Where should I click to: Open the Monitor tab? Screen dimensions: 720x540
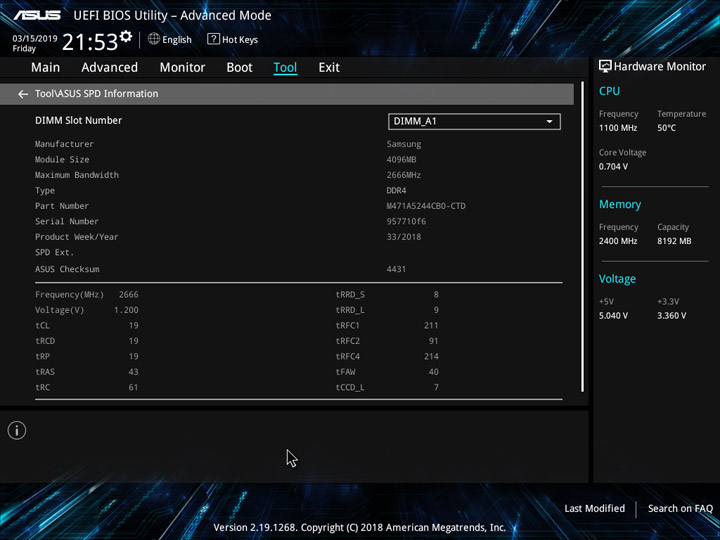point(182,68)
